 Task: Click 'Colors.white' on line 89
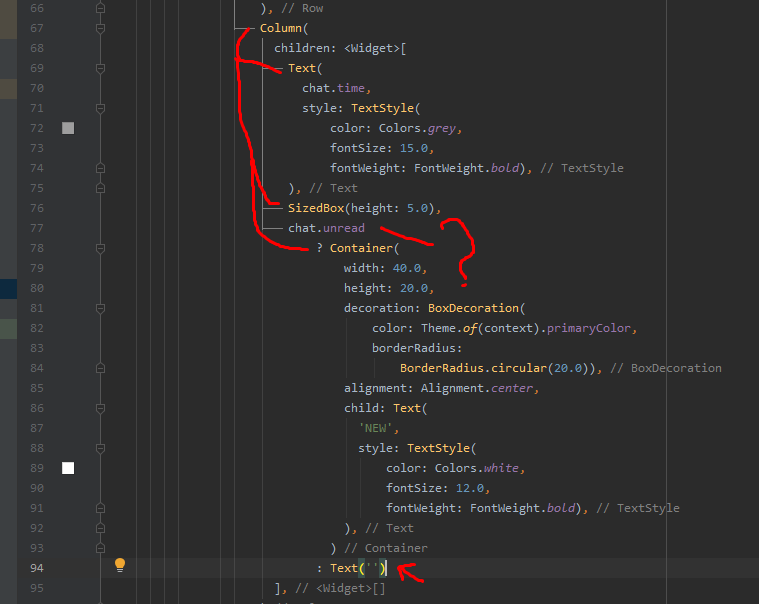(477, 468)
